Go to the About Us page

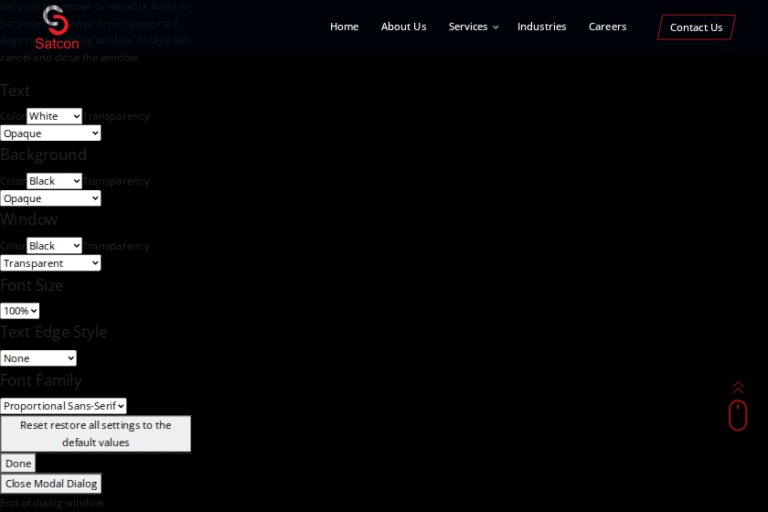[x=403, y=27]
